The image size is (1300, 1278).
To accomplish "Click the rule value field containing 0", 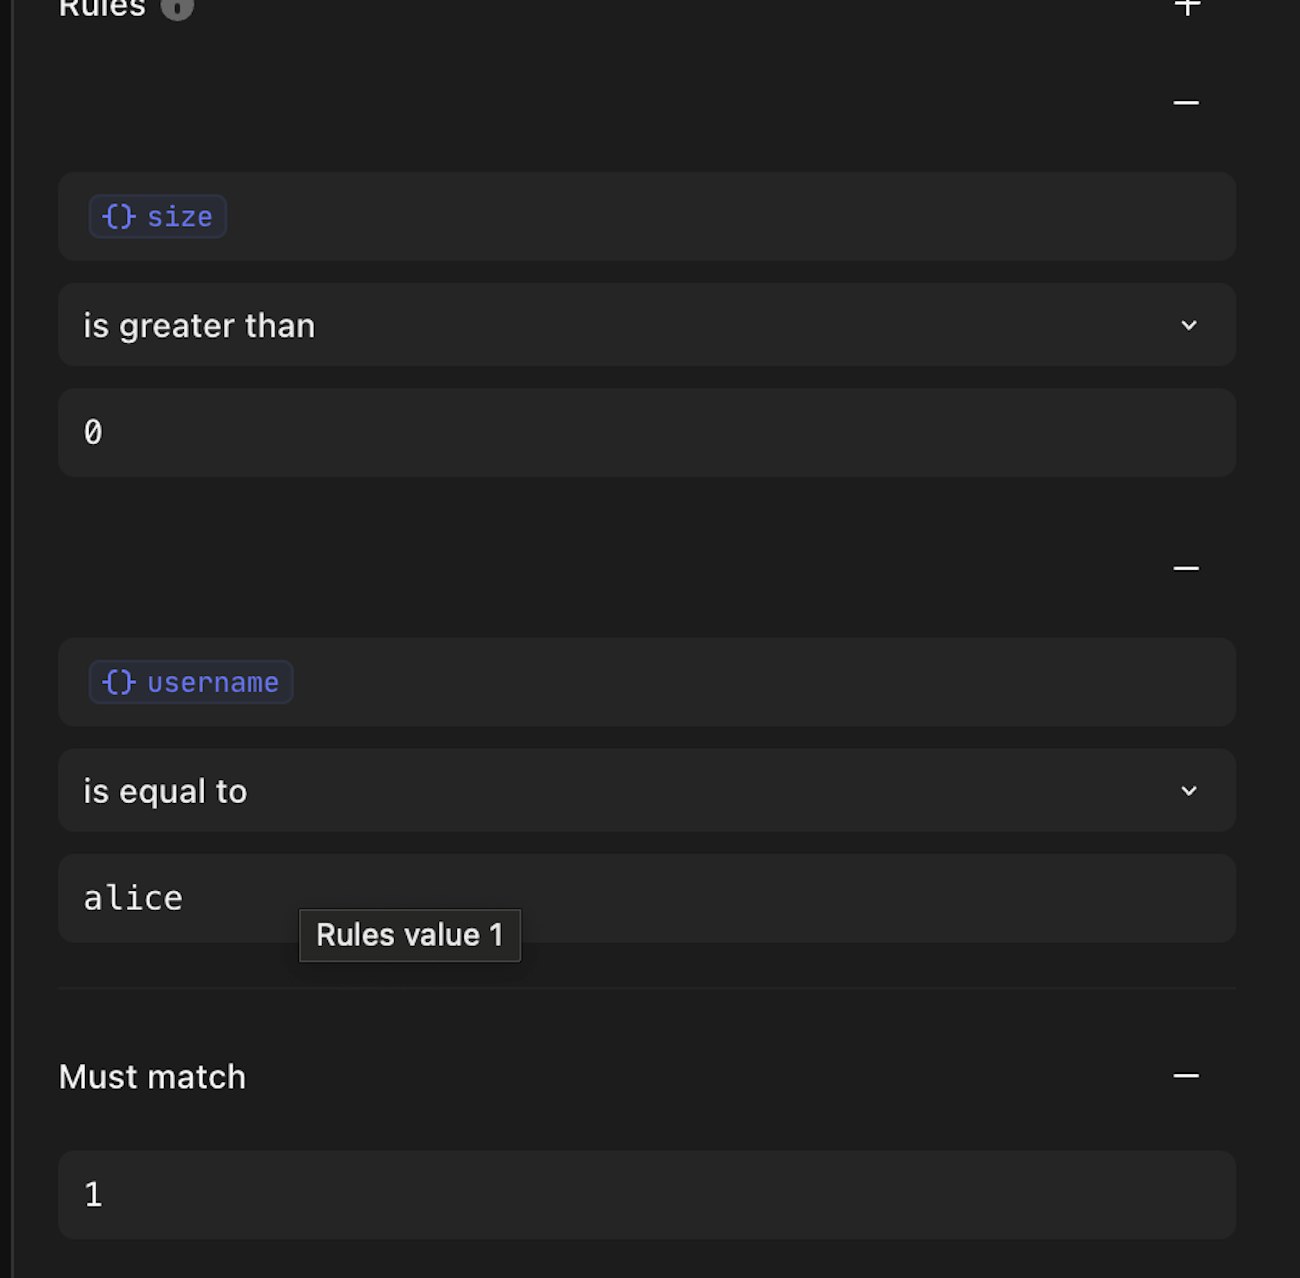I will pyautogui.click(x=646, y=433).
